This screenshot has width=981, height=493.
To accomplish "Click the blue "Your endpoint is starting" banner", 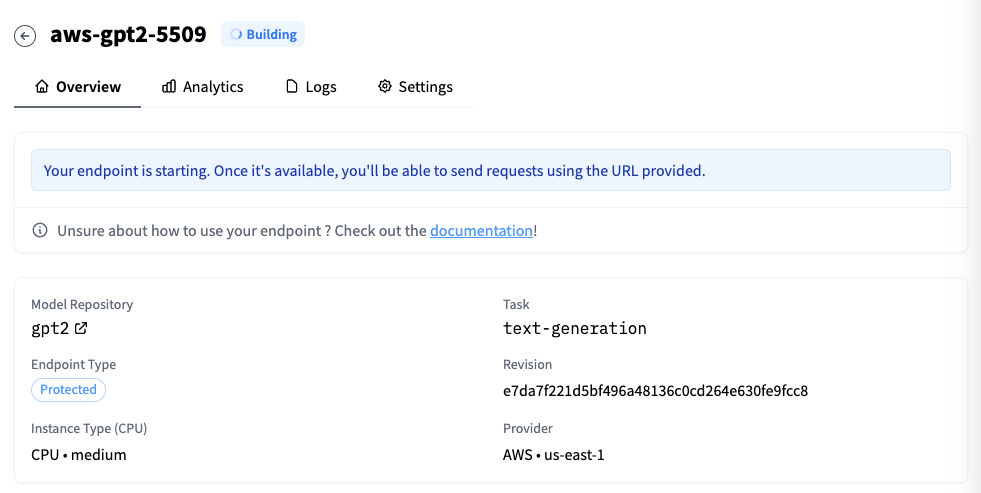I will (490, 171).
